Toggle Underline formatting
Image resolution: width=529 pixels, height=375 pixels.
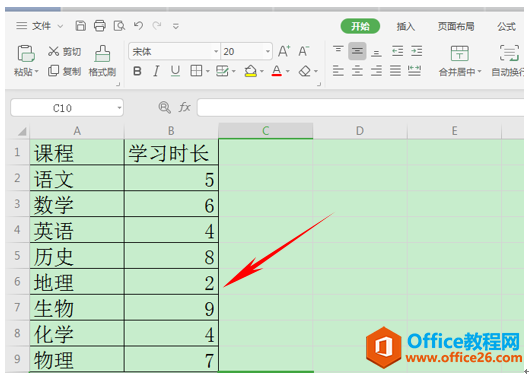coord(175,71)
